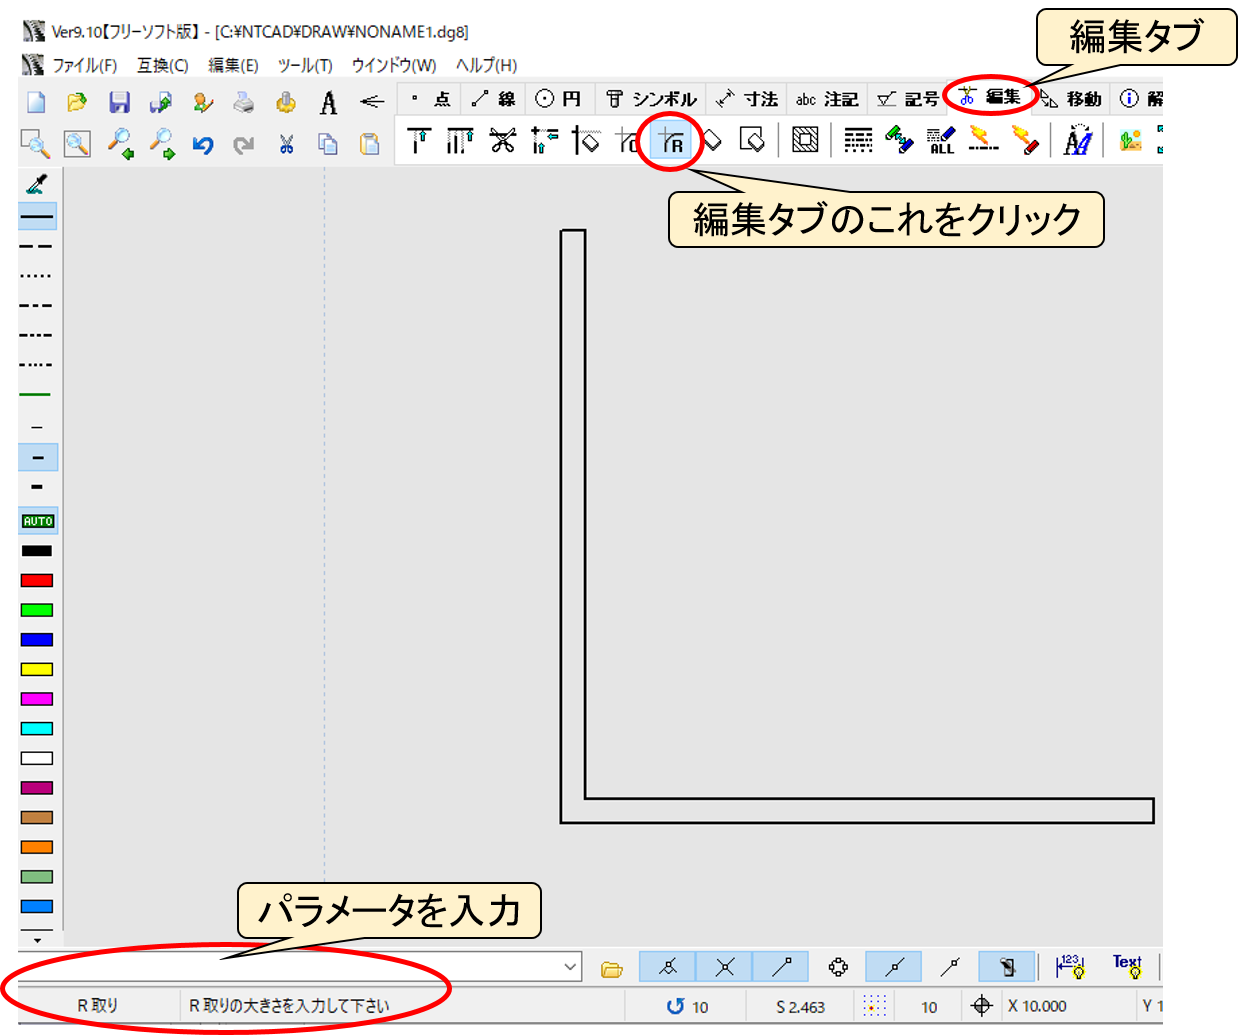Switch to the 線 tab
1238x1035 pixels.
point(494,98)
